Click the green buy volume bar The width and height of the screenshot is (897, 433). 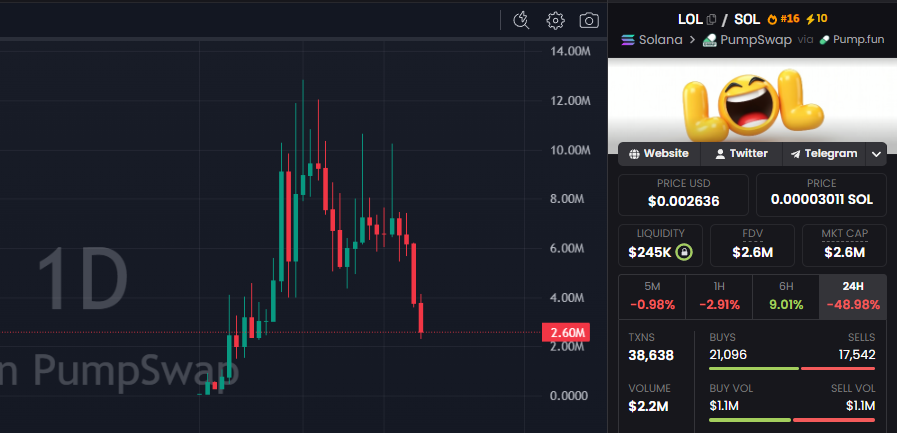pos(750,420)
